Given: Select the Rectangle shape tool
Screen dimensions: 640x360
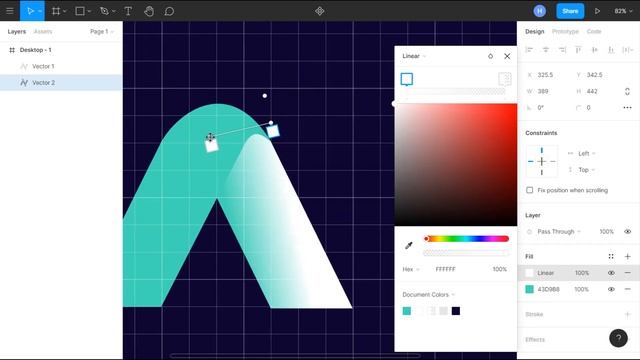Looking at the screenshot, I should (80, 11).
